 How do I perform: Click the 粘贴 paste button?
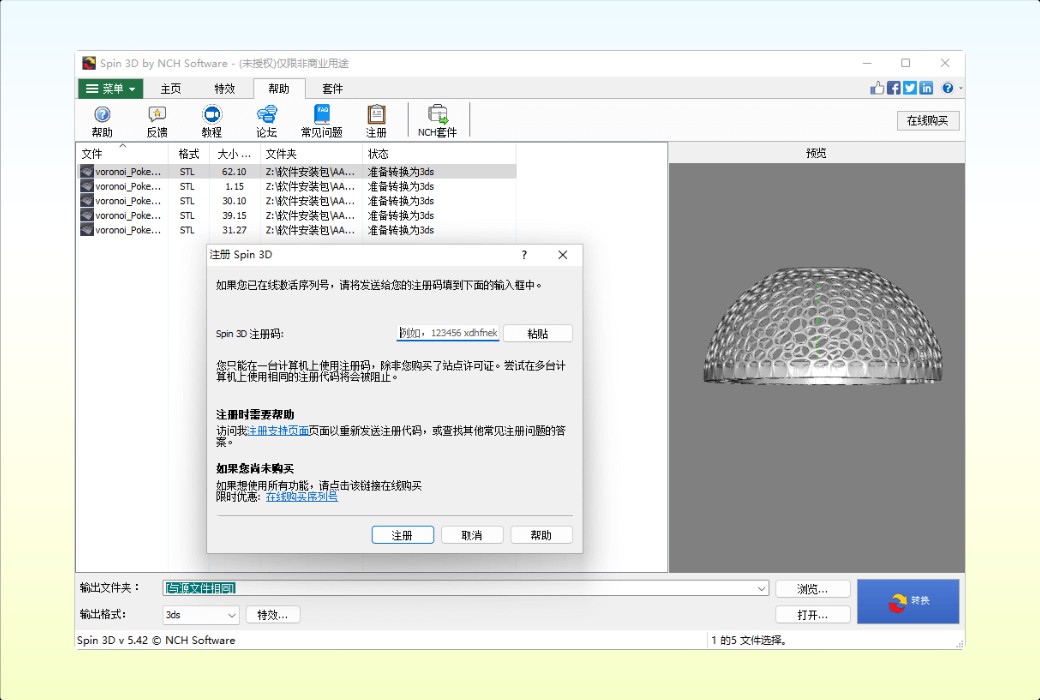point(537,333)
